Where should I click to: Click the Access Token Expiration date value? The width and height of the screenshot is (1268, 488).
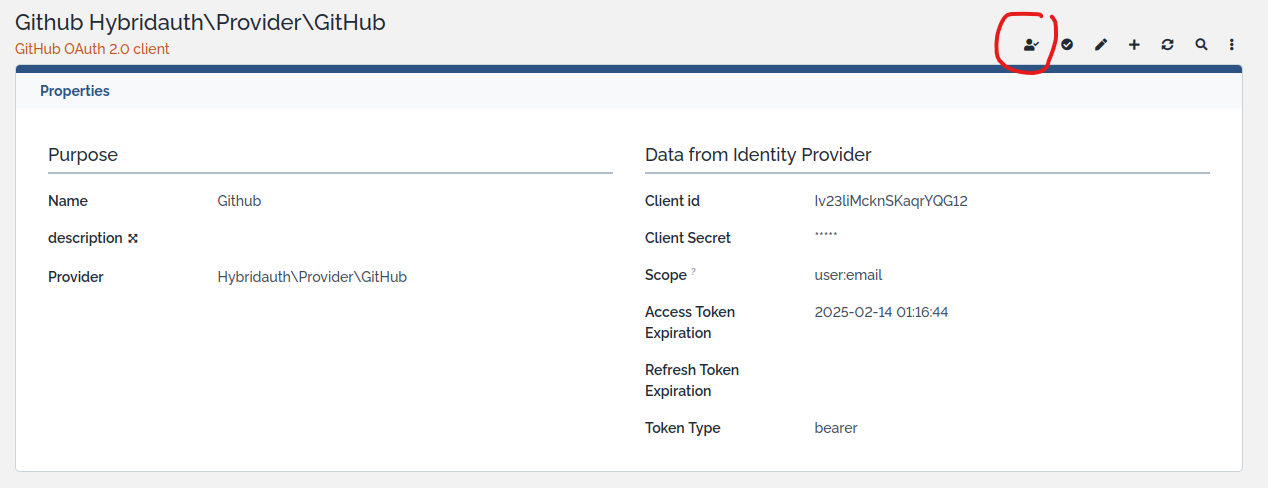pos(881,312)
